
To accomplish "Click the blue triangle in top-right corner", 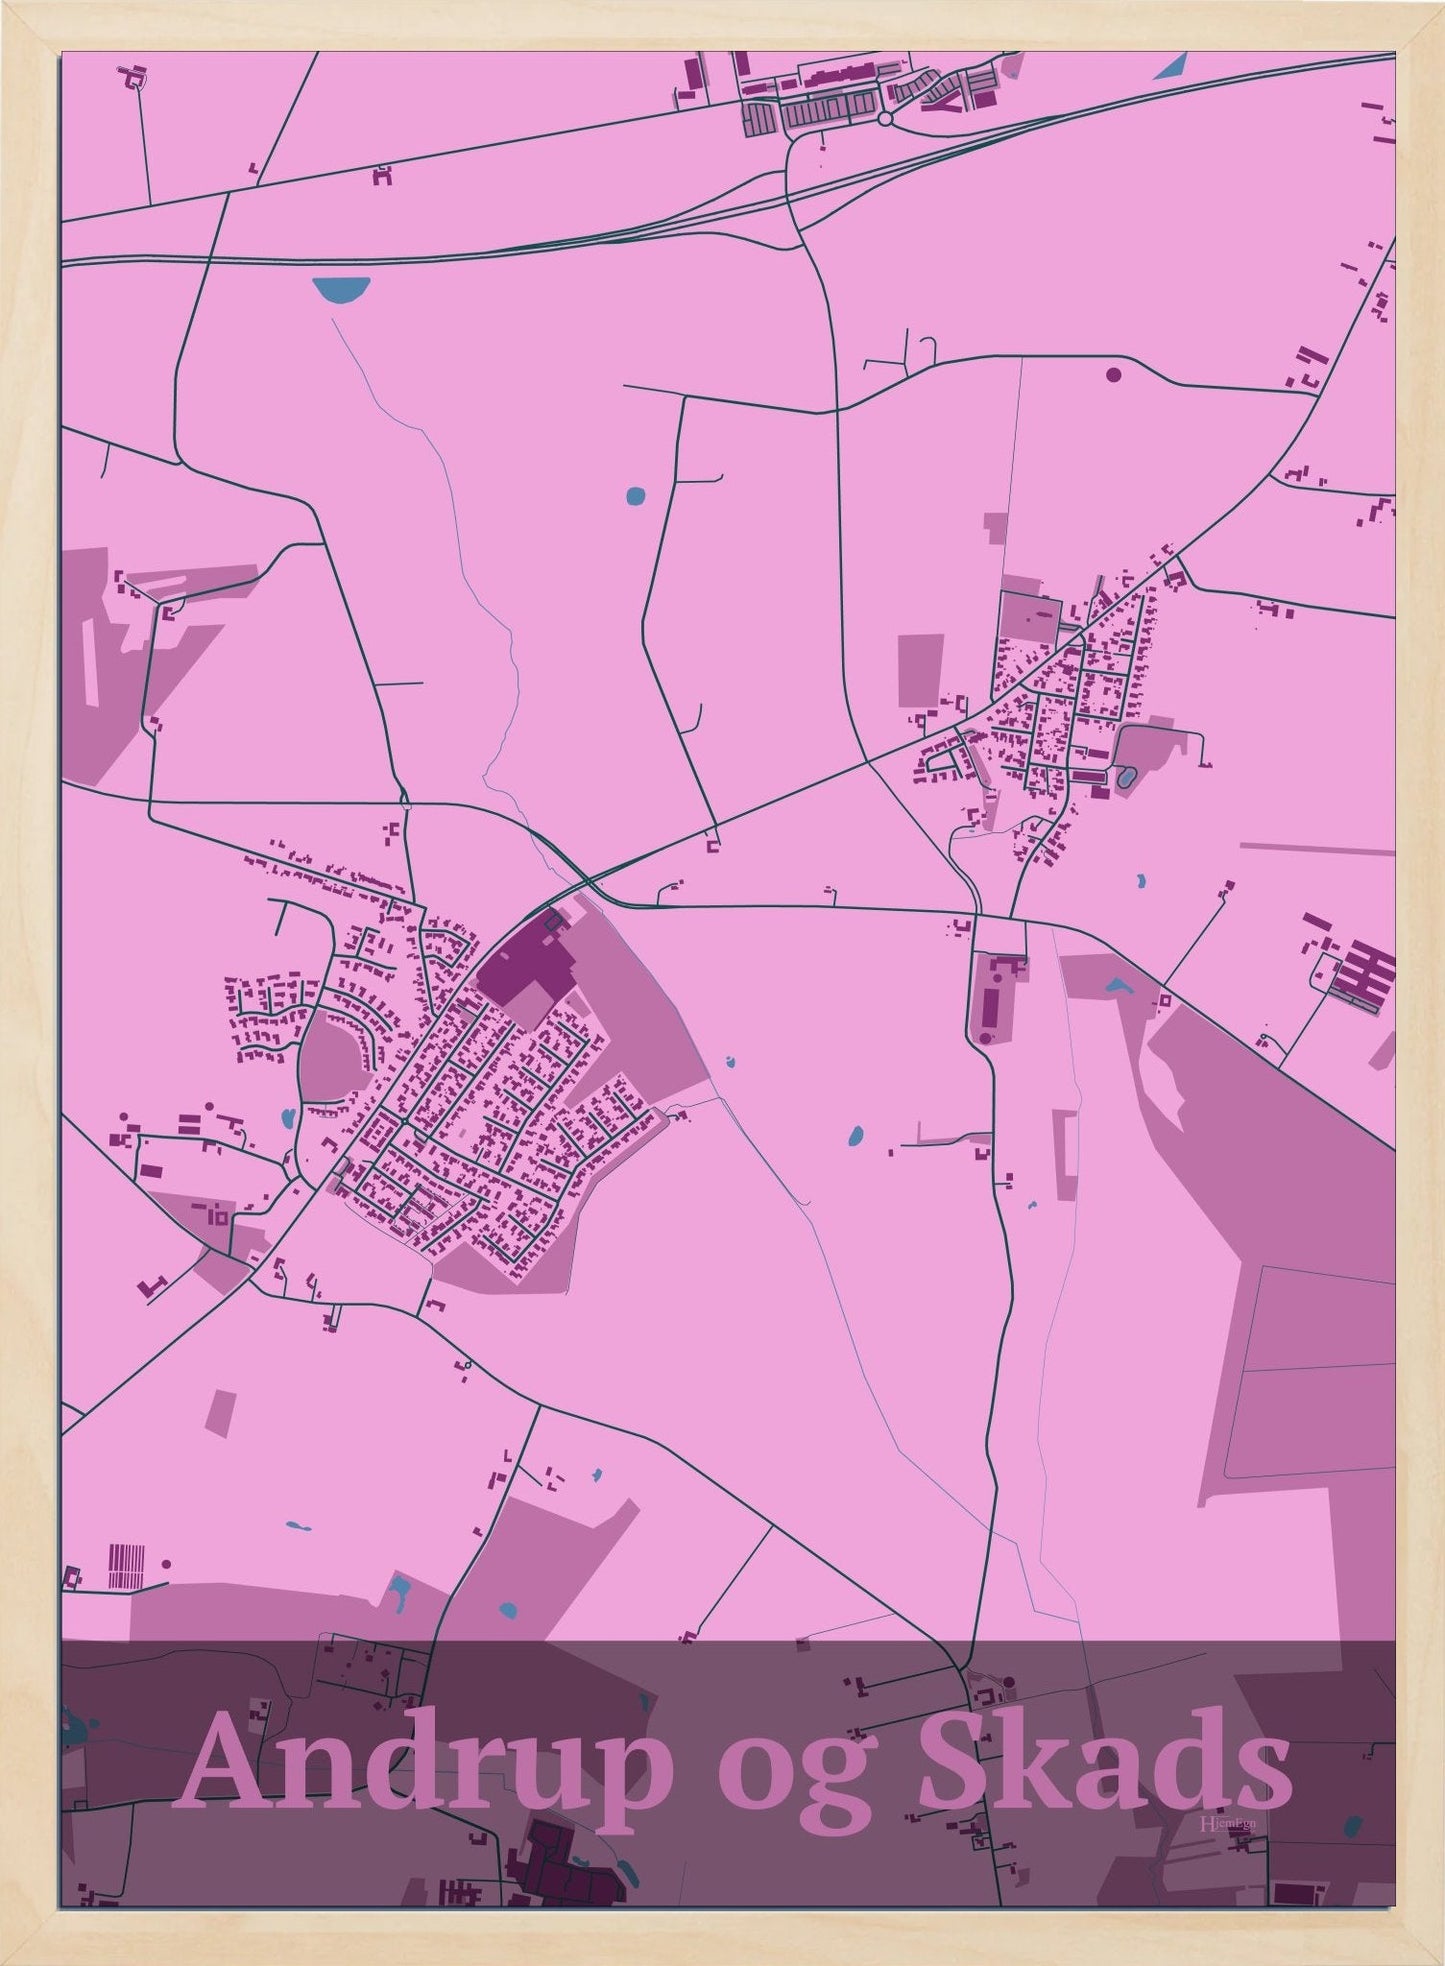I will pyautogui.click(x=1170, y=67).
